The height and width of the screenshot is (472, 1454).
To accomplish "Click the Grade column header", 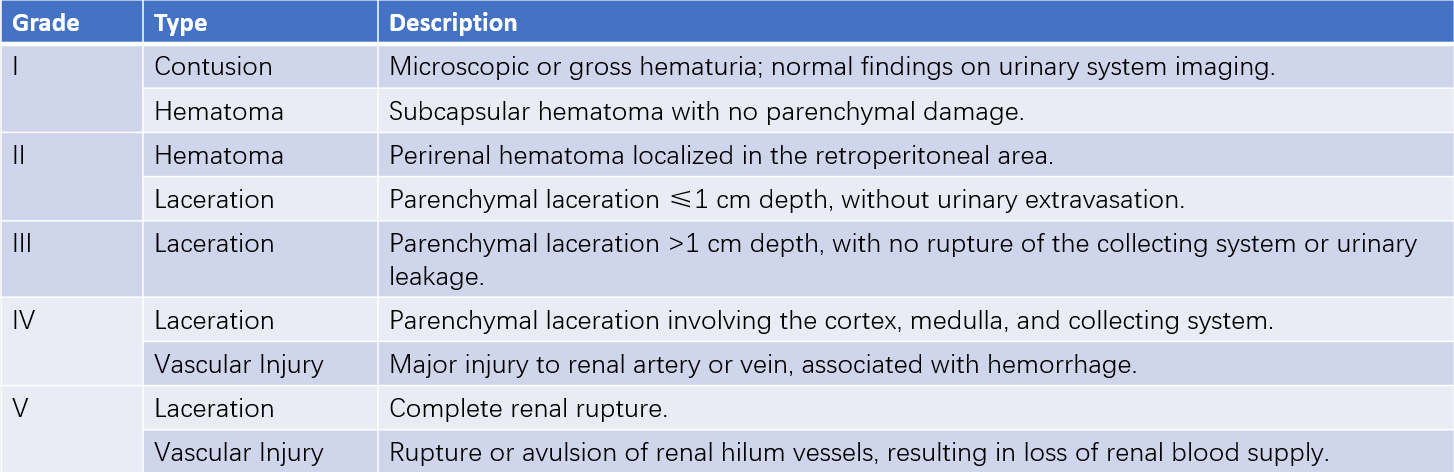I will (x=46, y=22).
